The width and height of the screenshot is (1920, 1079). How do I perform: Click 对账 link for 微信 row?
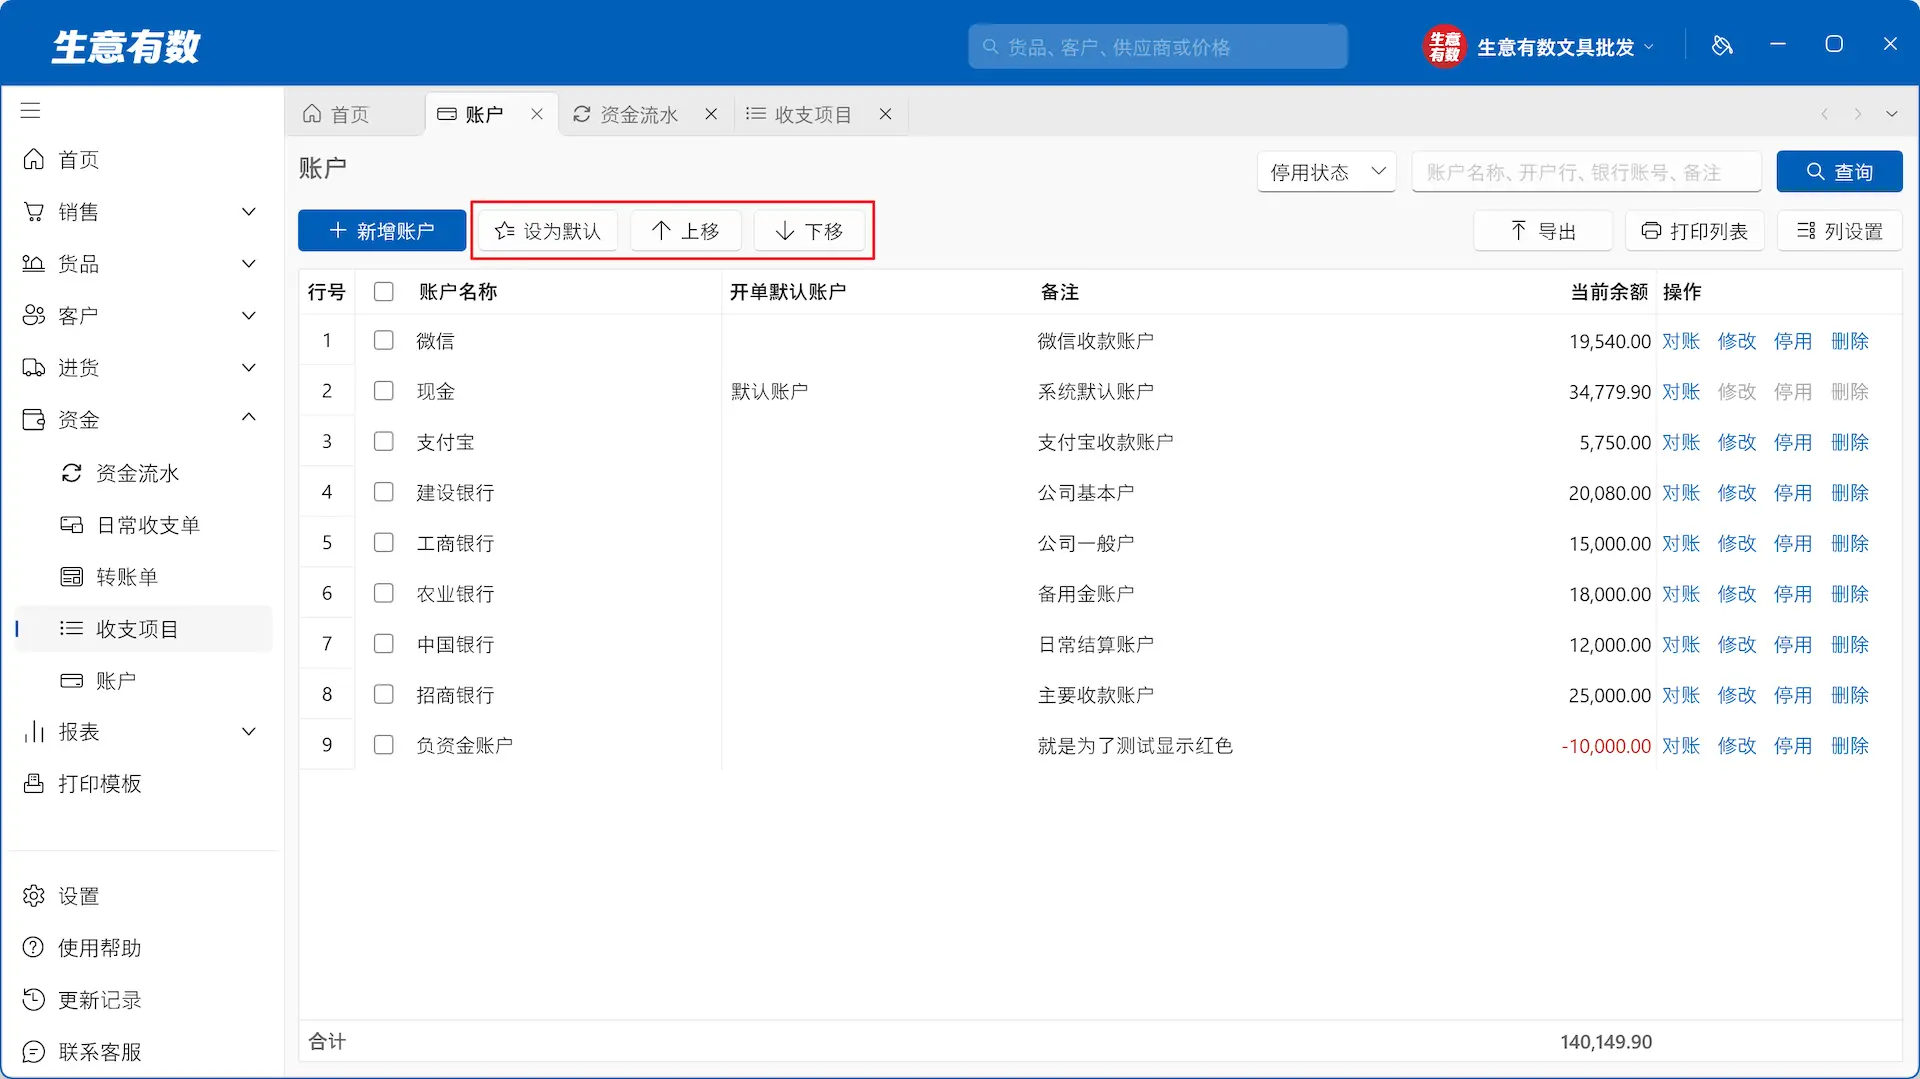[1681, 341]
